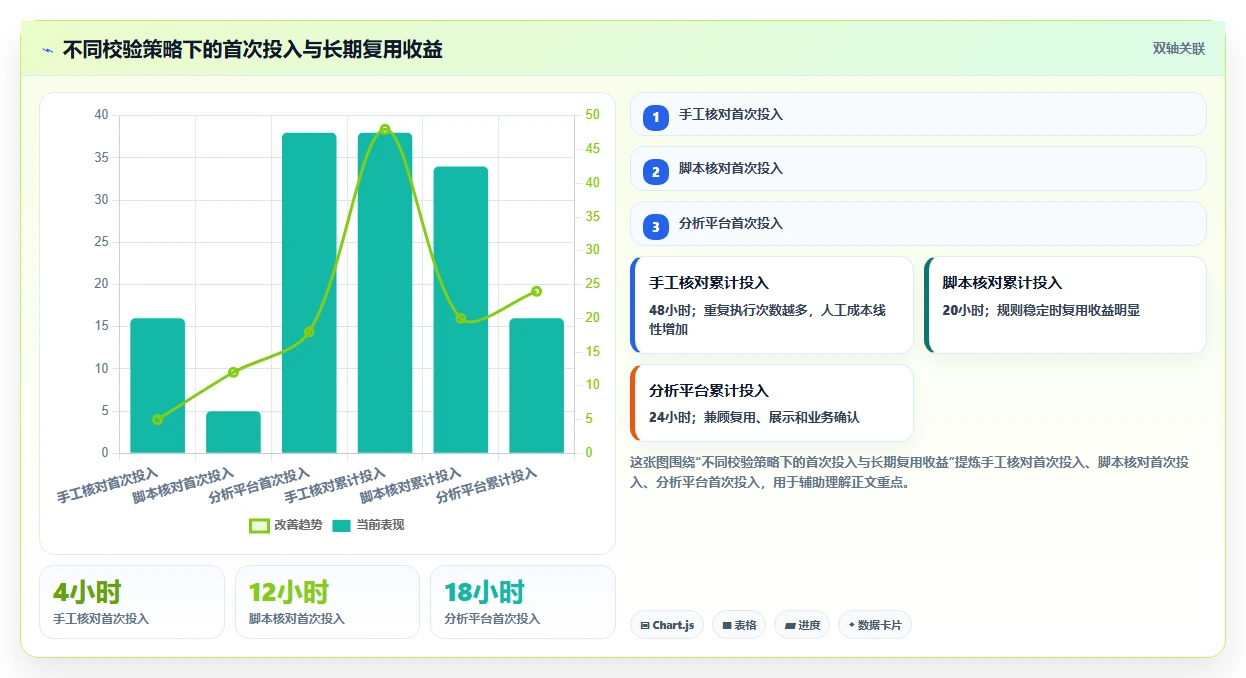Toggle the 当前表现 legend swatch
Viewport: 1246px width, 678px height.
(x=342, y=525)
